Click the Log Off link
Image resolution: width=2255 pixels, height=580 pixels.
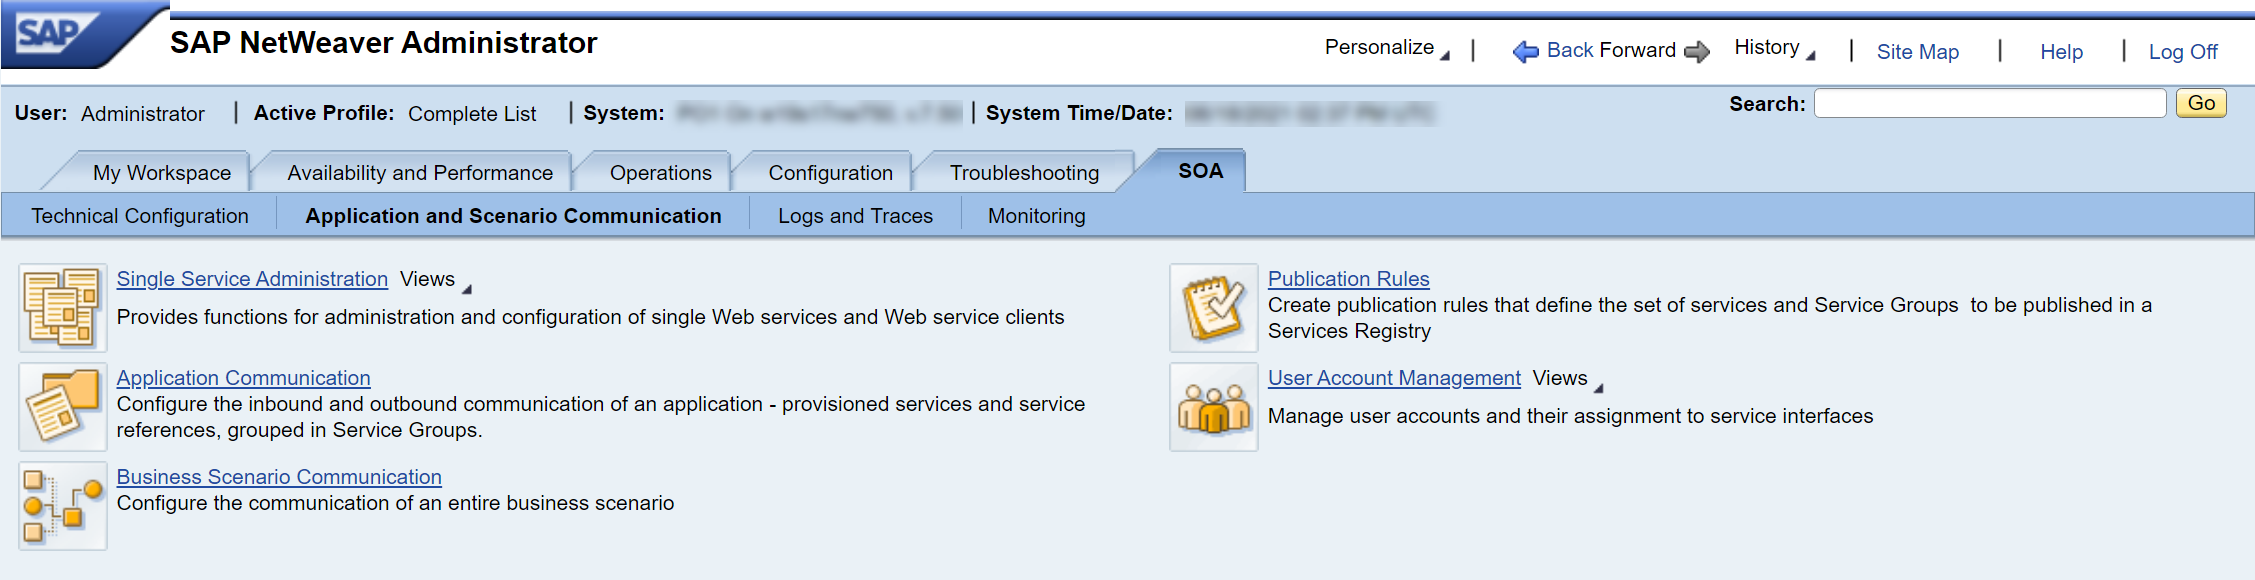tap(2182, 52)
